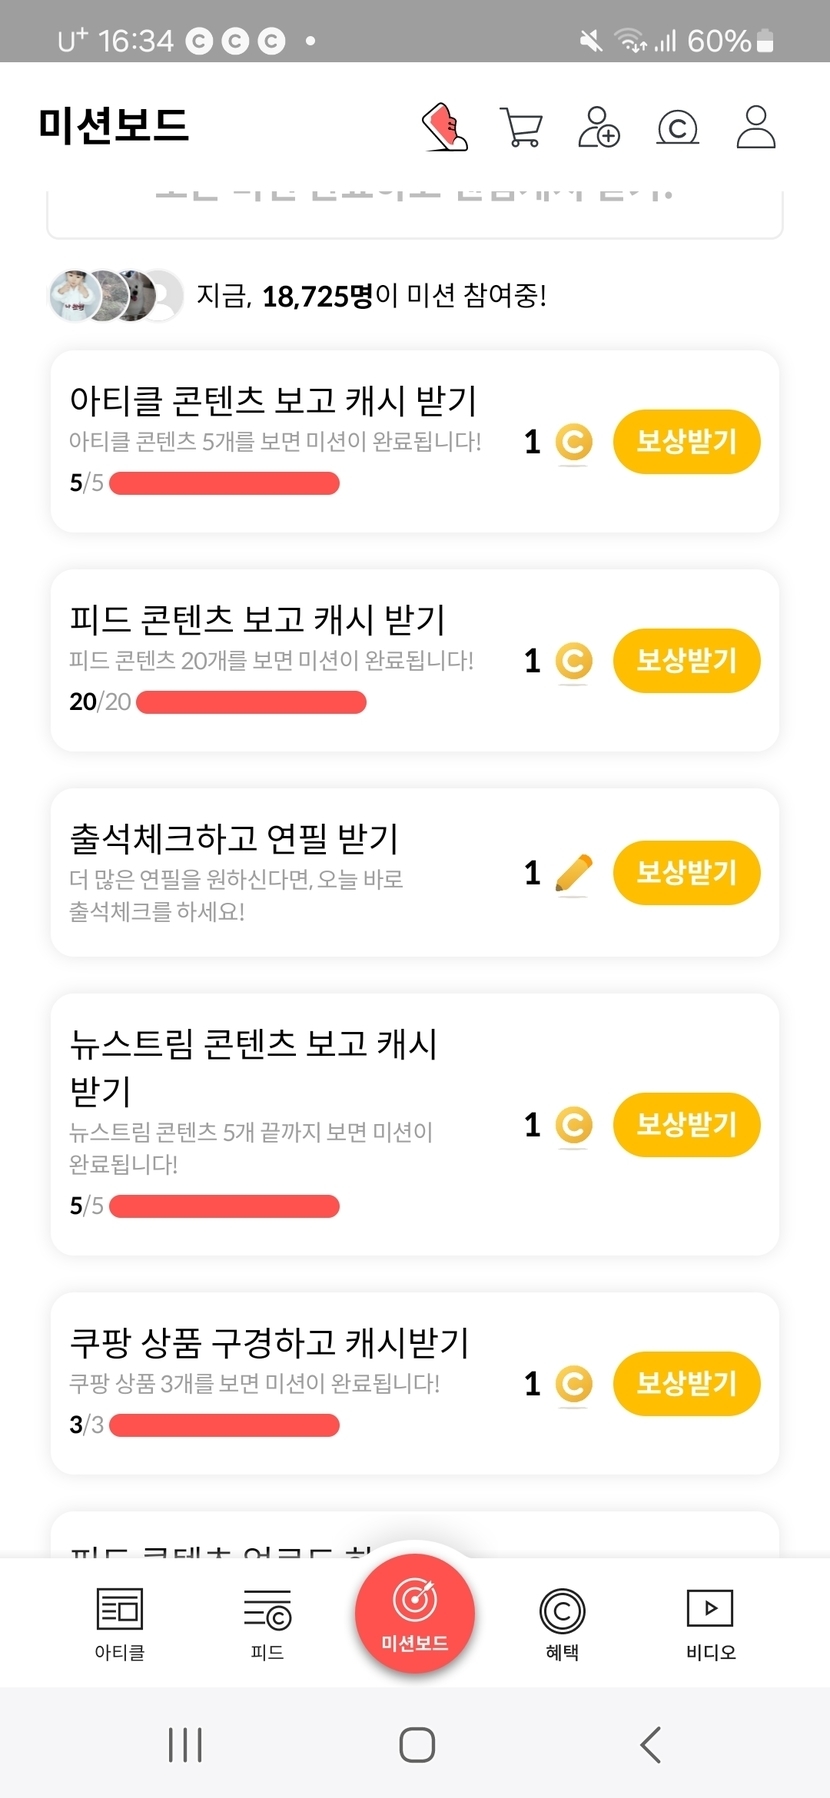Open the 혜택 benefits tab
The height and width of the screenshot is (1798, 830).
(562, 1622)
